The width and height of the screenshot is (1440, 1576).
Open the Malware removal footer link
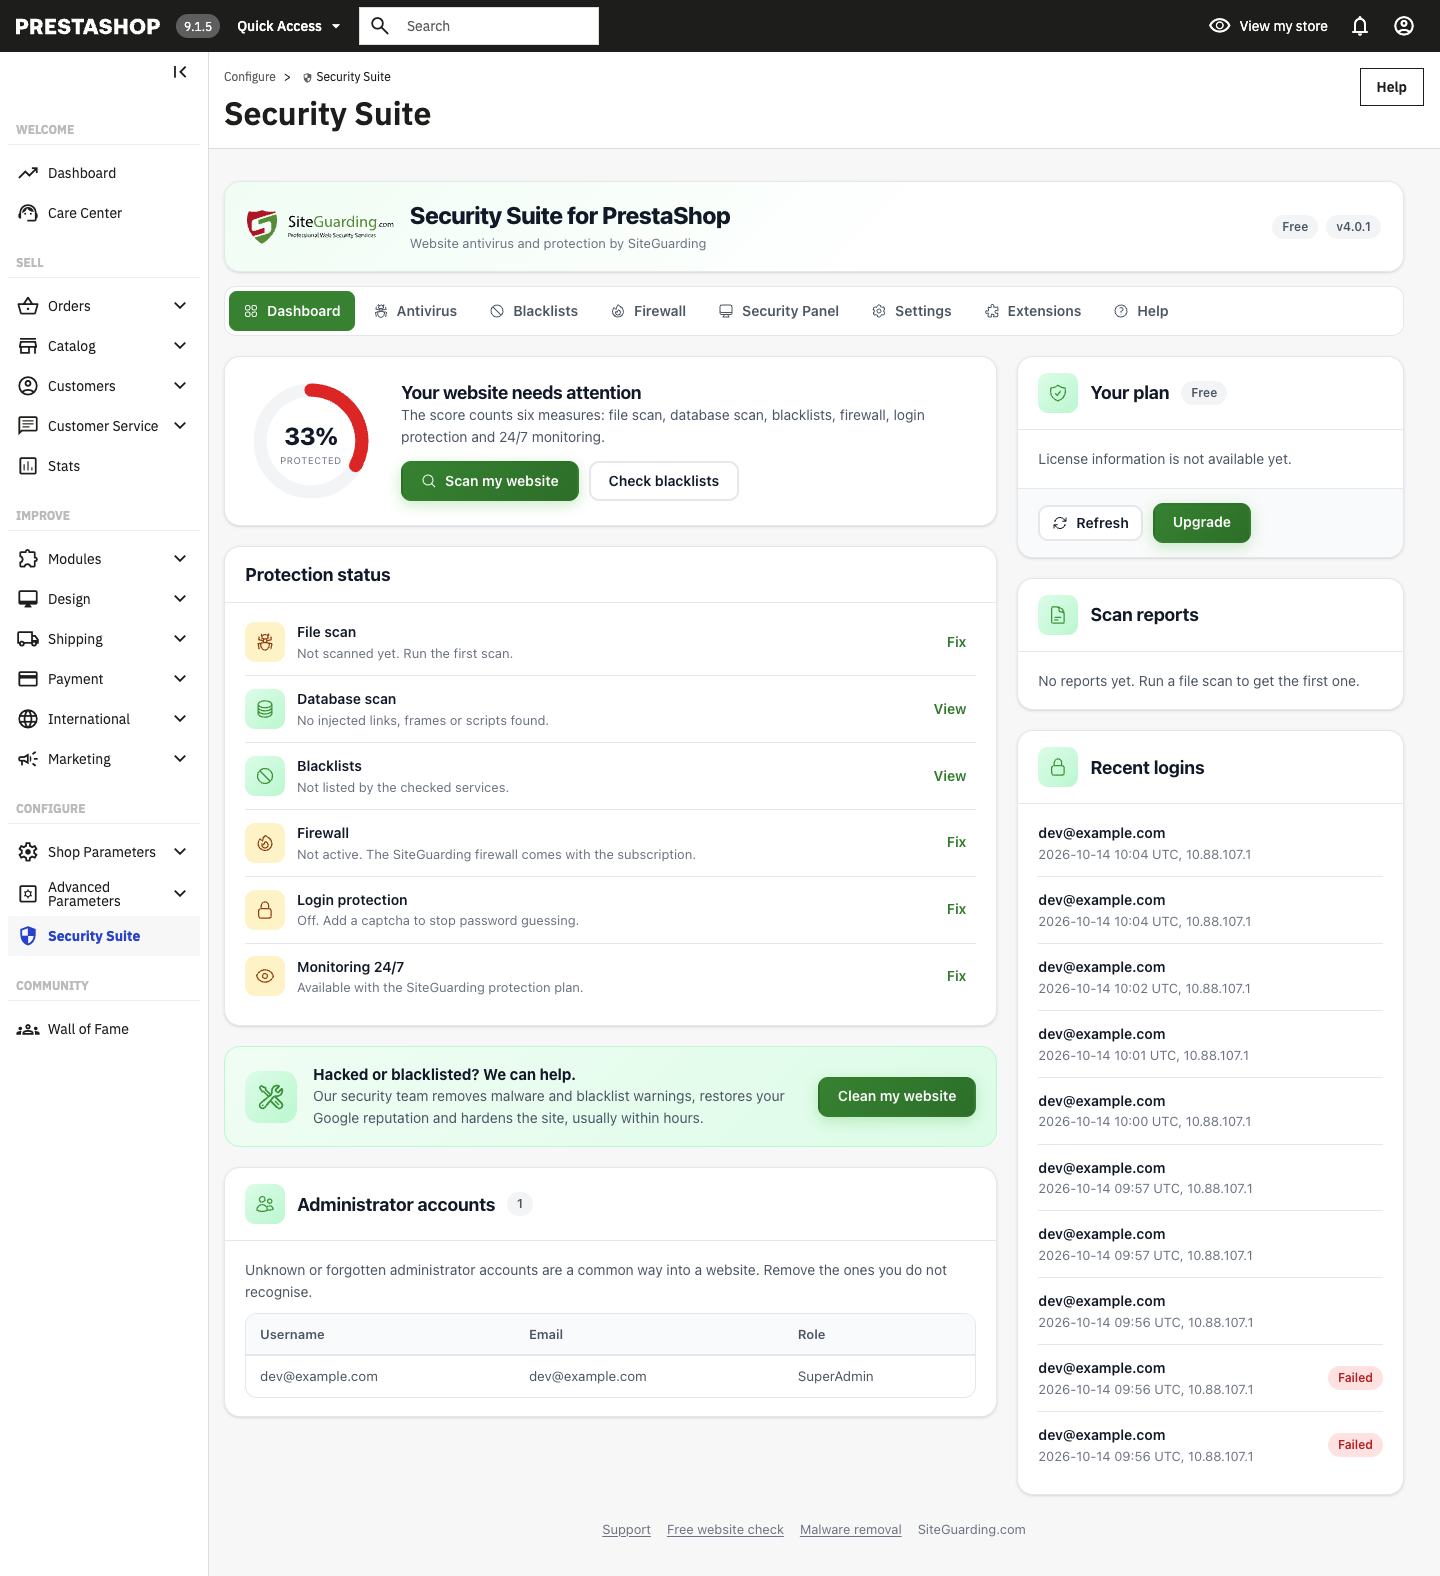point(851,1530)
